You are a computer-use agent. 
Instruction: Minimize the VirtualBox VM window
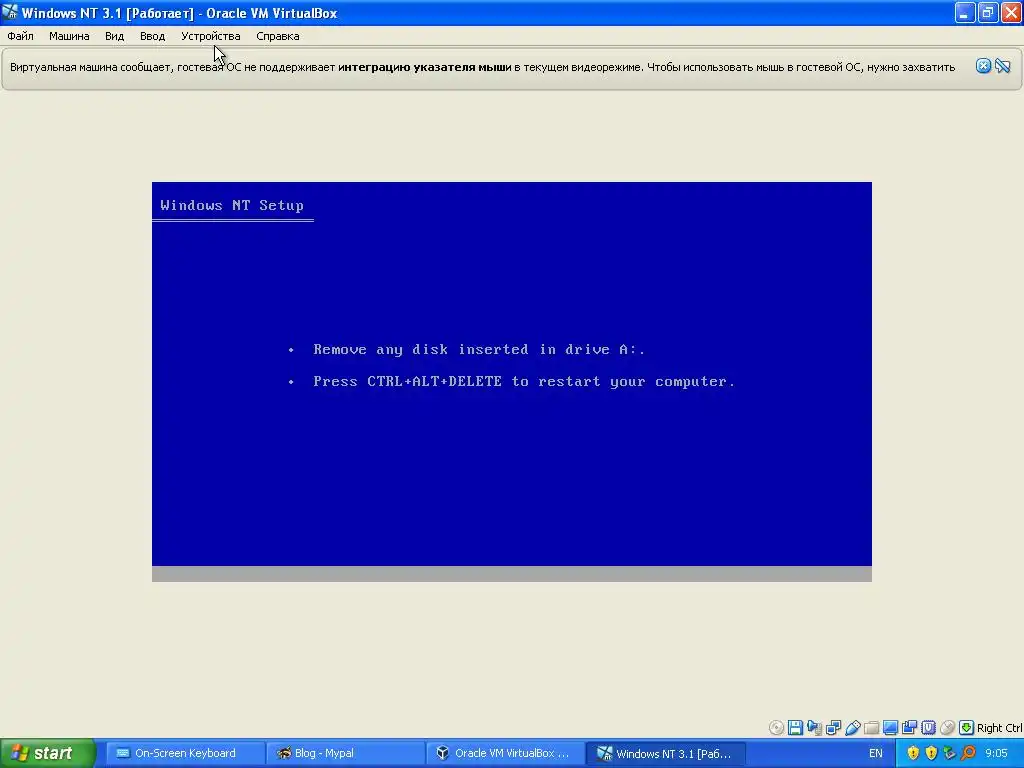965,12
